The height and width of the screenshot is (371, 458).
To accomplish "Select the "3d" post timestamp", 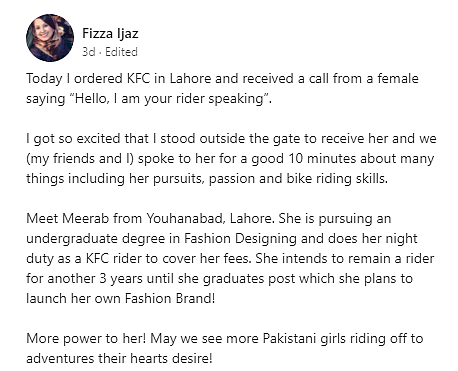I will pyautogui.click(x=89, y=52).
